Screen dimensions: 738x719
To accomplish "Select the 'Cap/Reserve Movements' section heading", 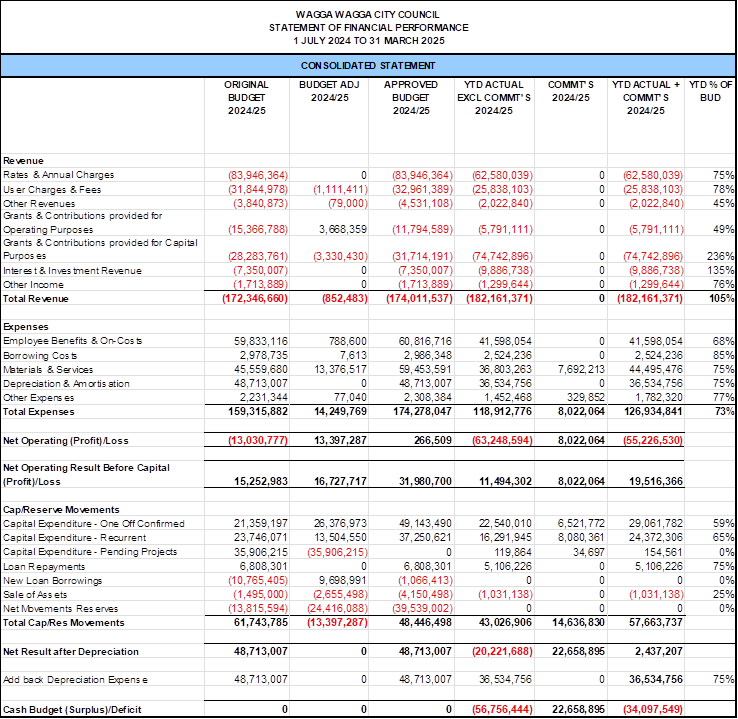I will coord(61,510).
